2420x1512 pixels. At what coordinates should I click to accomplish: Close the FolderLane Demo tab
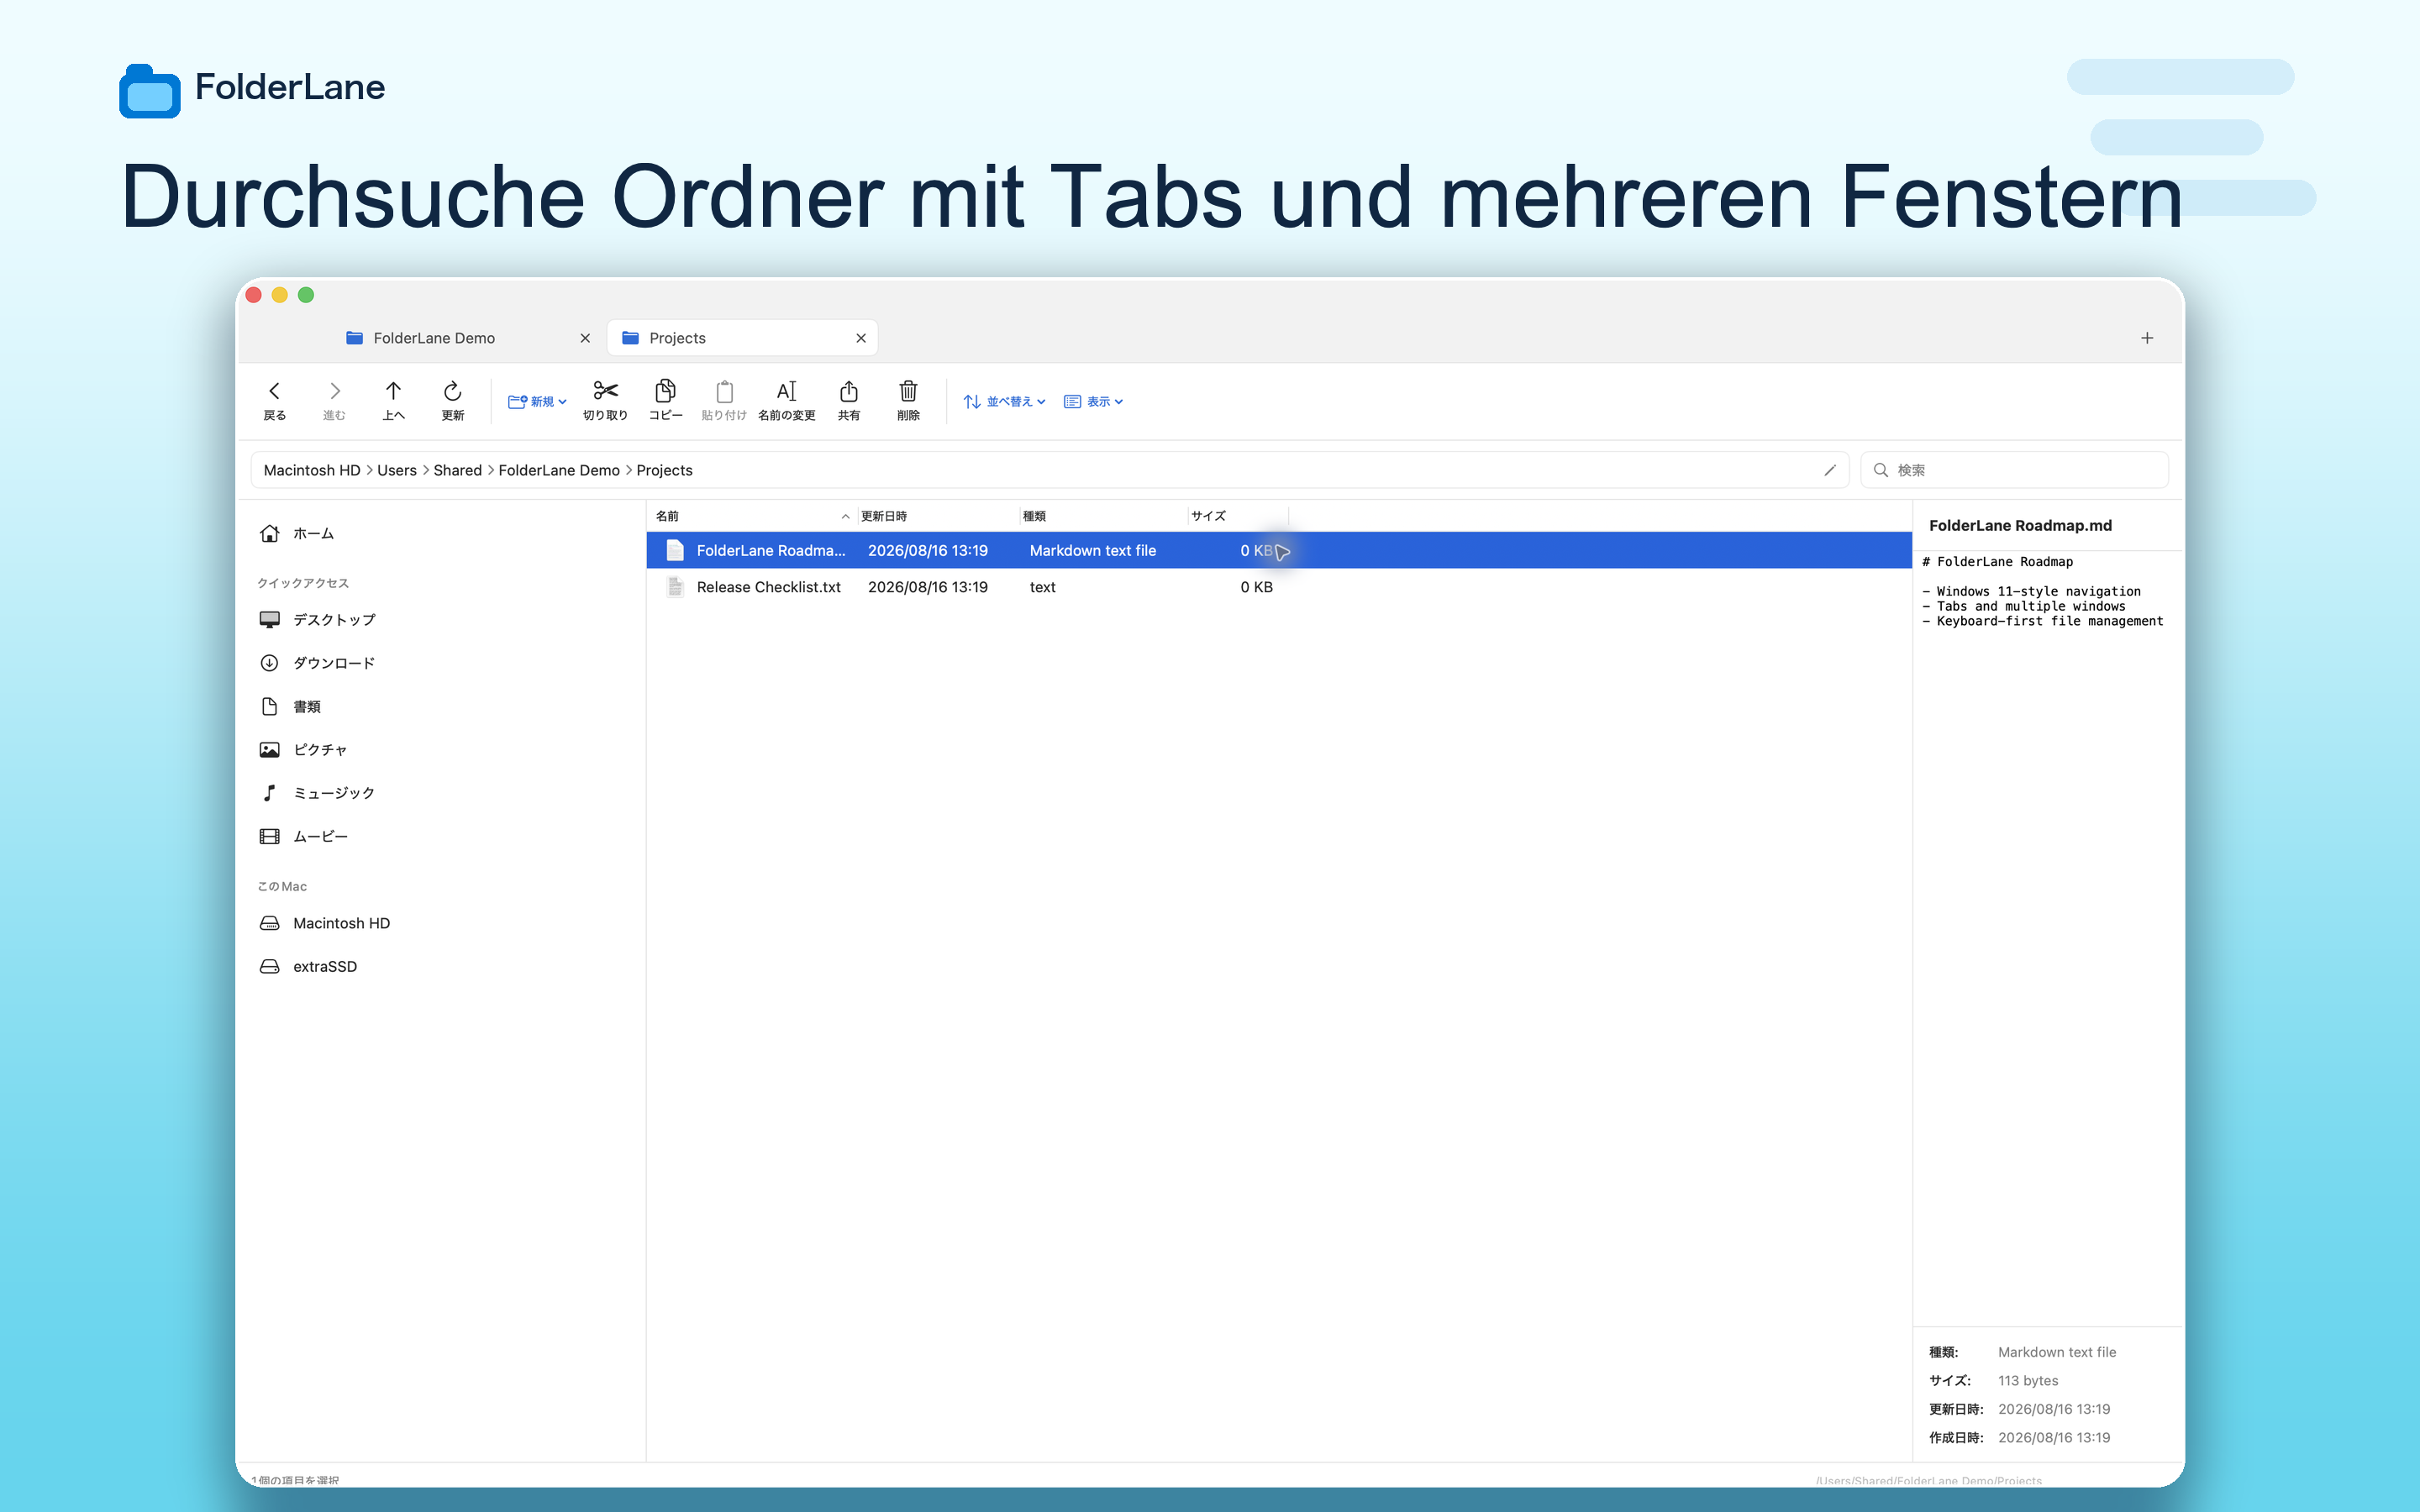click(585, 338)
